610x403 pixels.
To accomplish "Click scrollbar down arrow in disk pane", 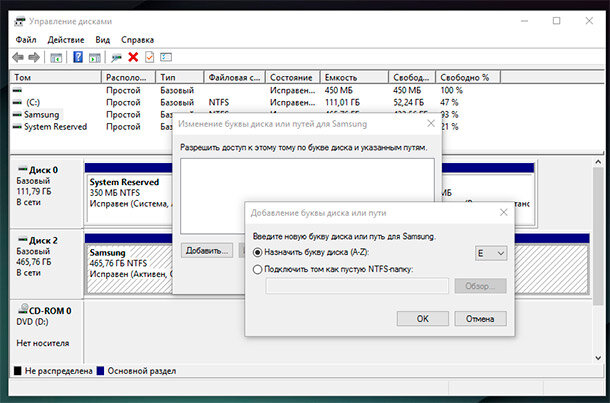I will pos(598,358).
